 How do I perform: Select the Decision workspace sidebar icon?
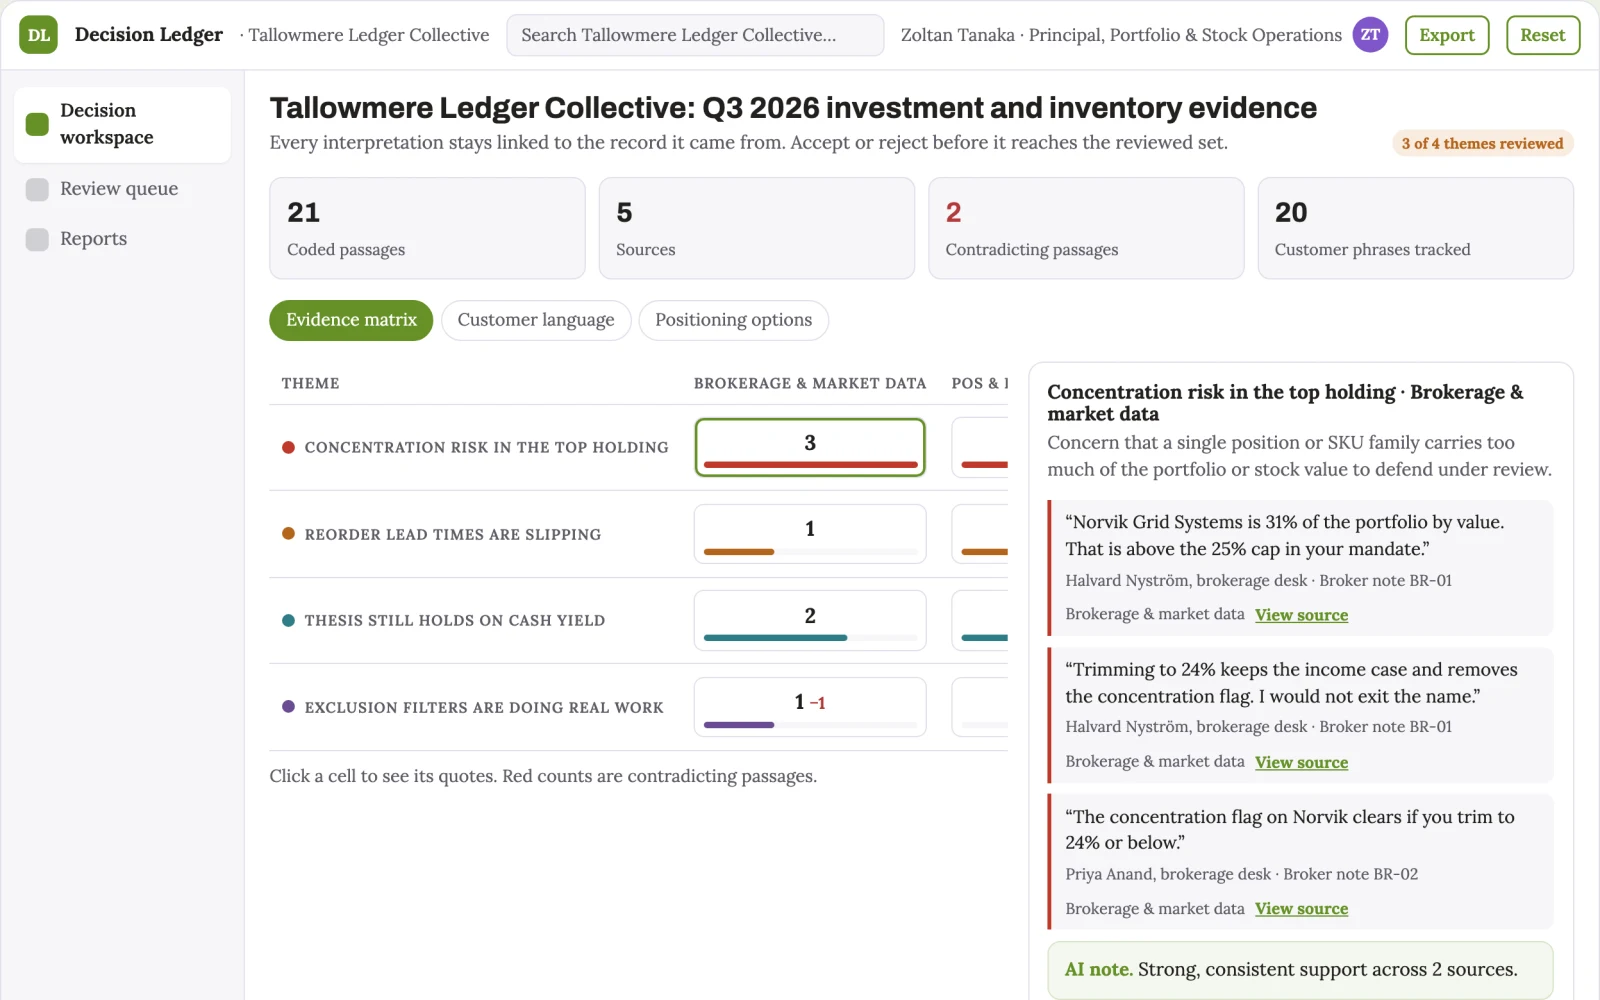(x=37, y=124)
